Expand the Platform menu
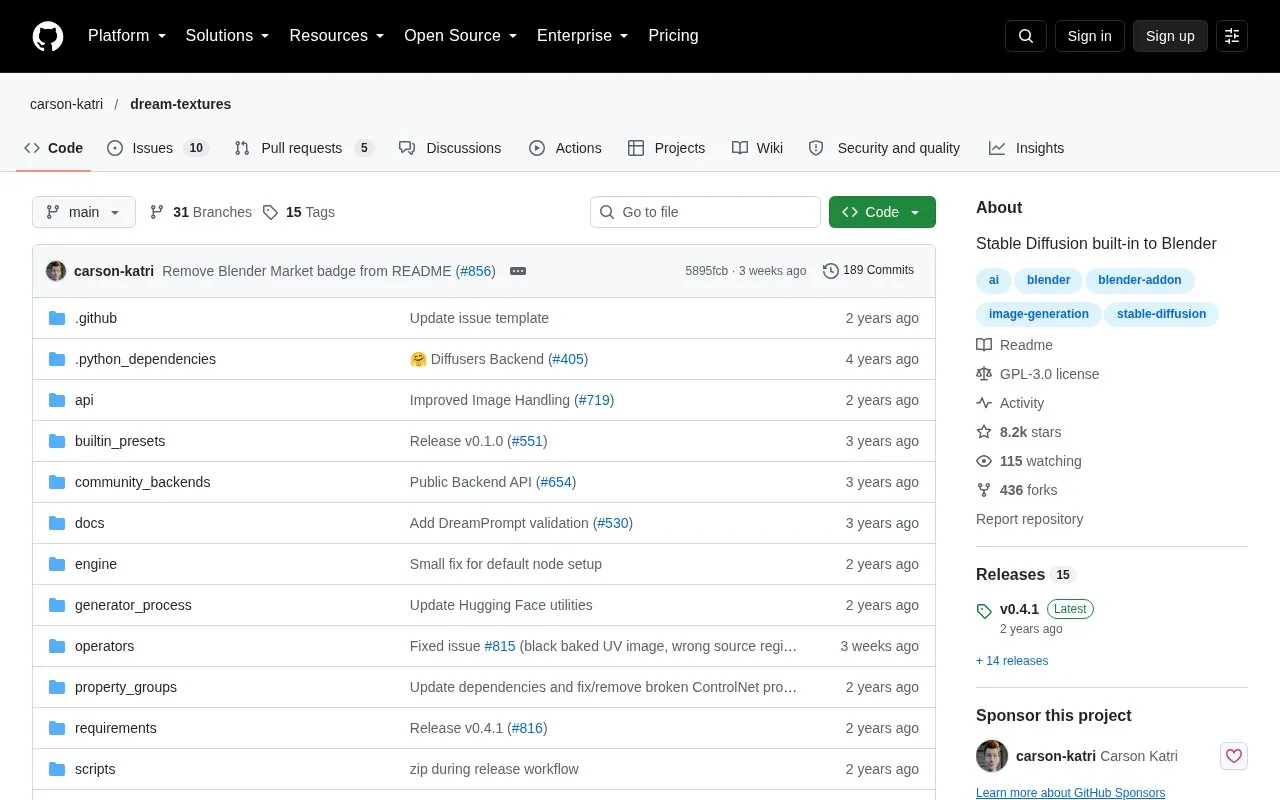This screenshot has width=1280, height=800. (127, 36)
